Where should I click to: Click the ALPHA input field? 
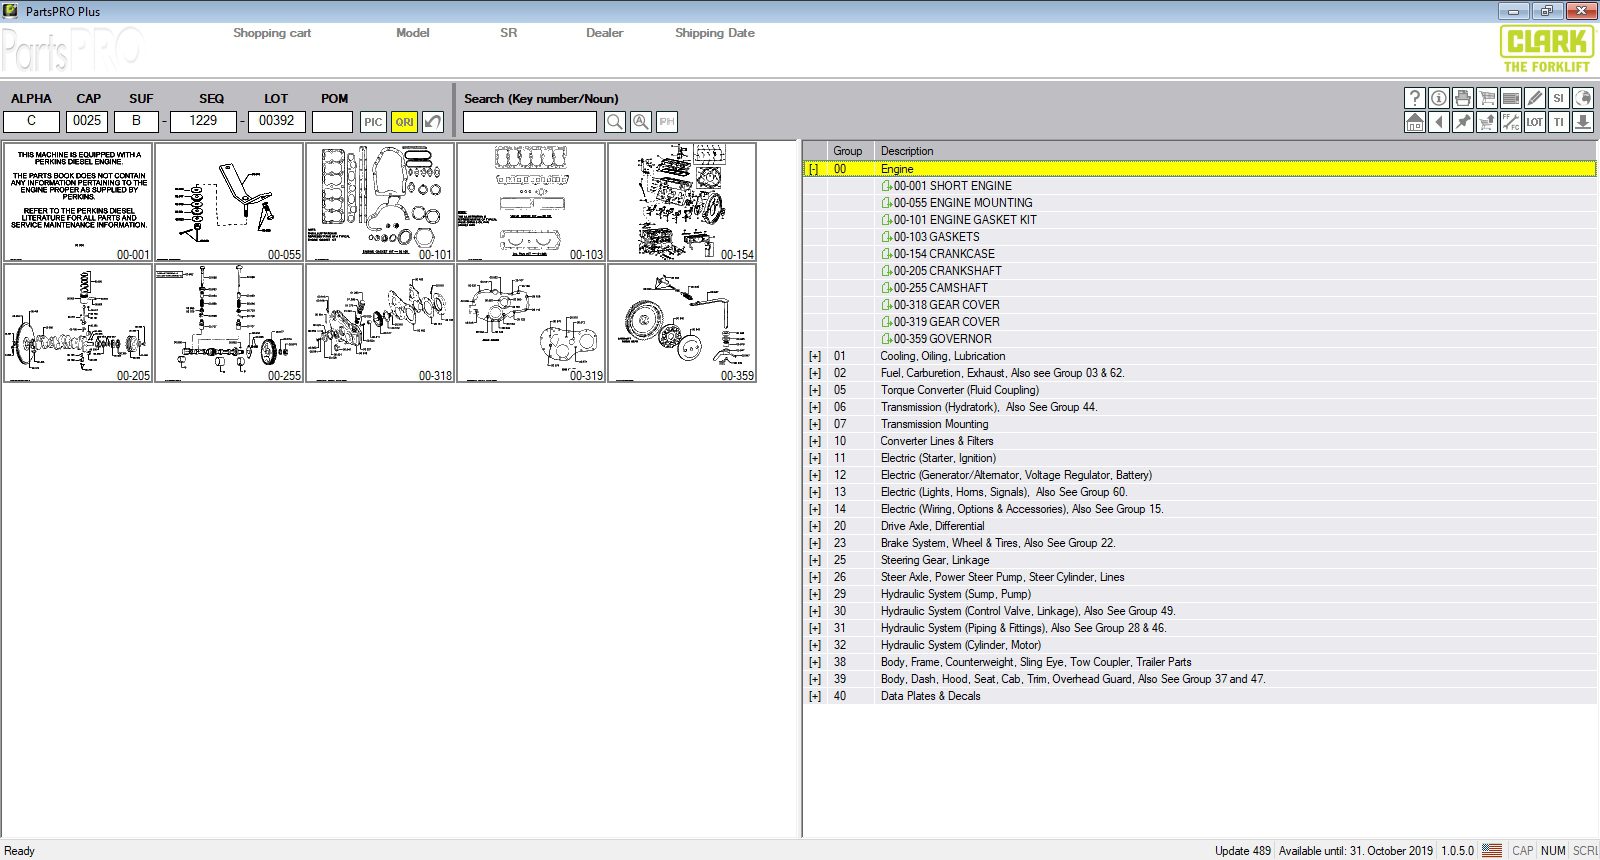31,122
